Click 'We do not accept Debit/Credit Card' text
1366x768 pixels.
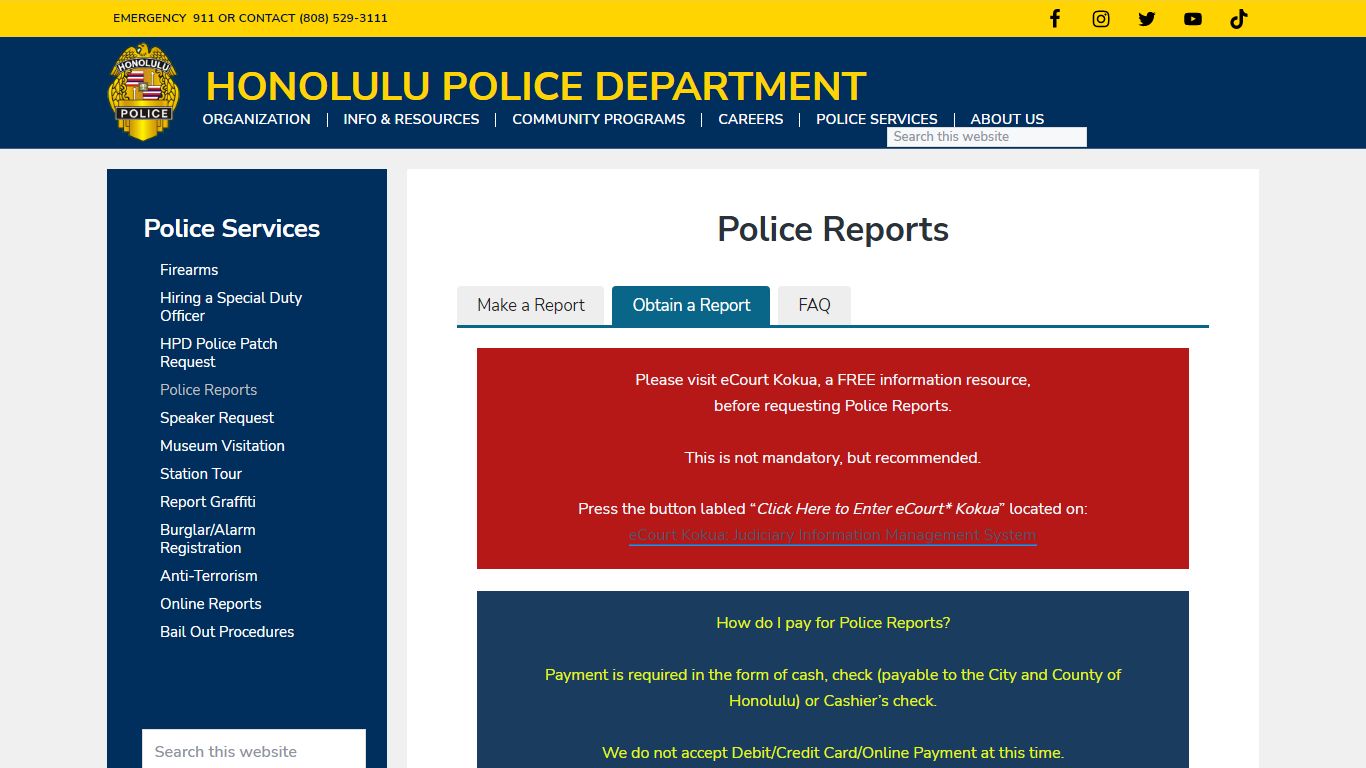pos(833,753)
